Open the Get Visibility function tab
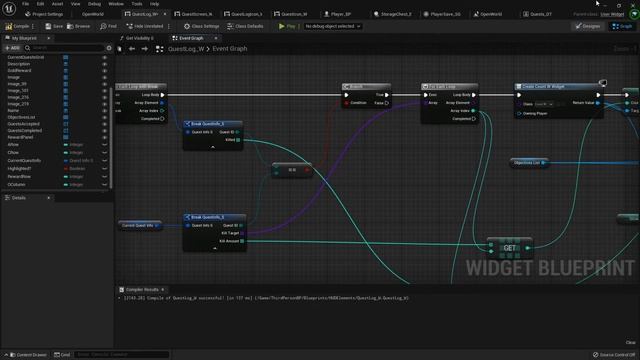This screenshot has height=360, width=640. (x=137, y=38)
